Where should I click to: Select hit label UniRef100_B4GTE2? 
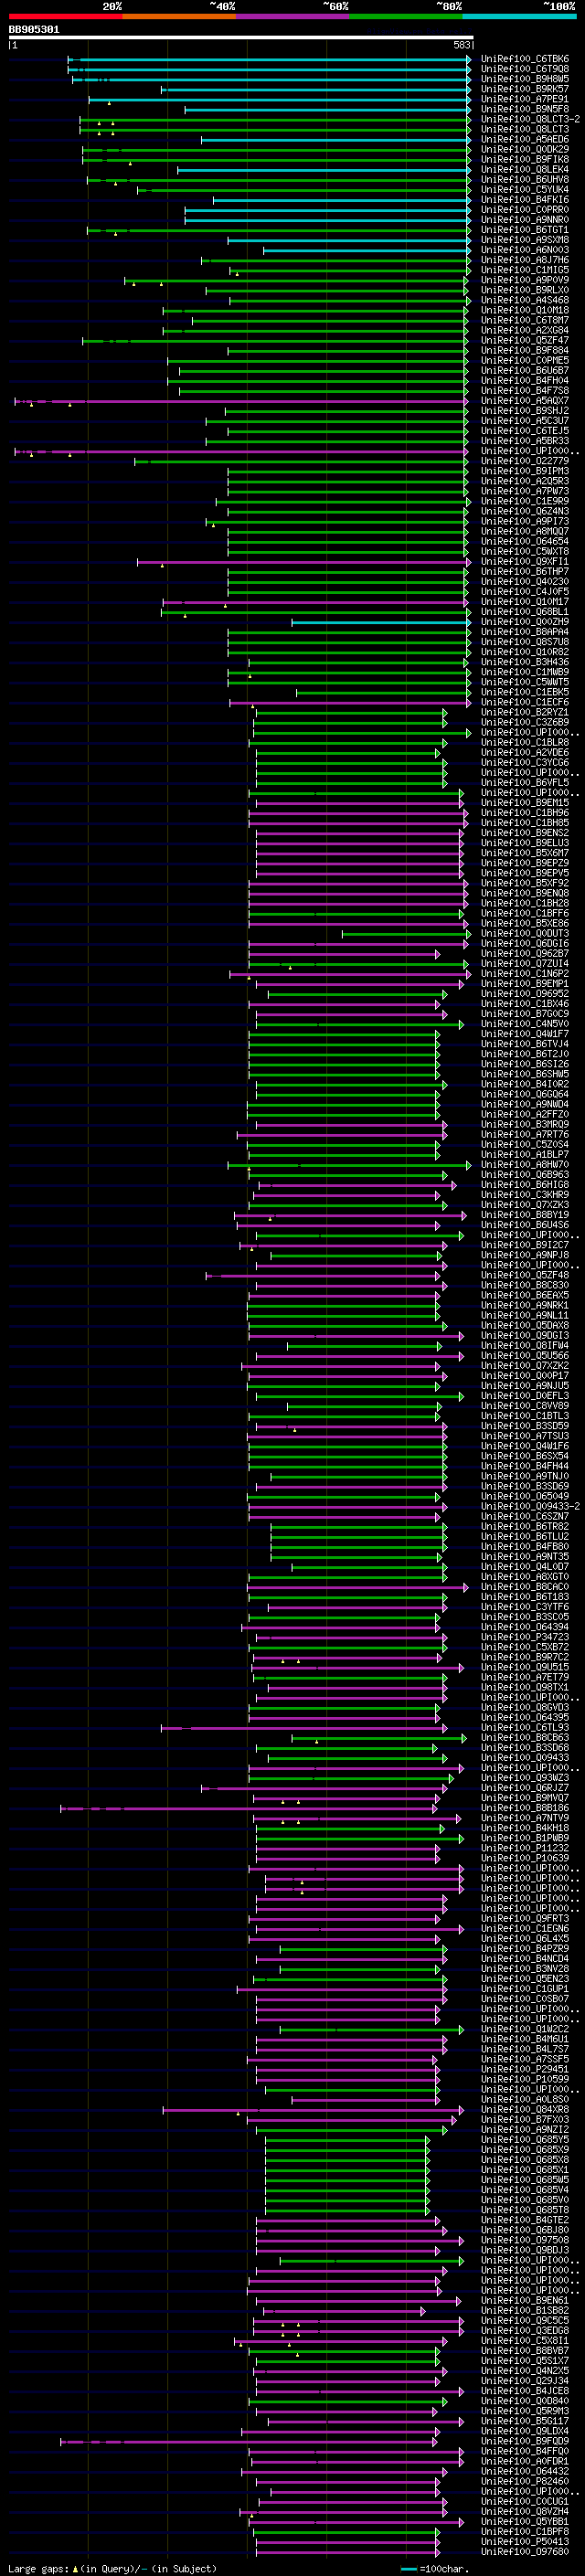(525, 2220)
